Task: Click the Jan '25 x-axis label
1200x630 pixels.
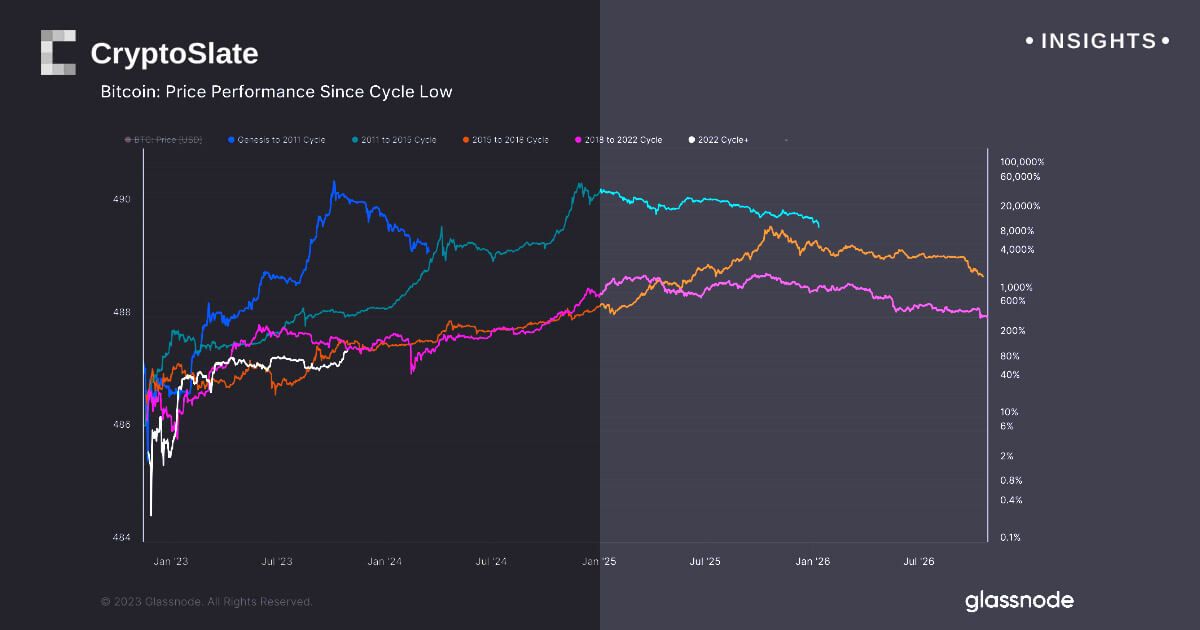Action: coord(598,563)
